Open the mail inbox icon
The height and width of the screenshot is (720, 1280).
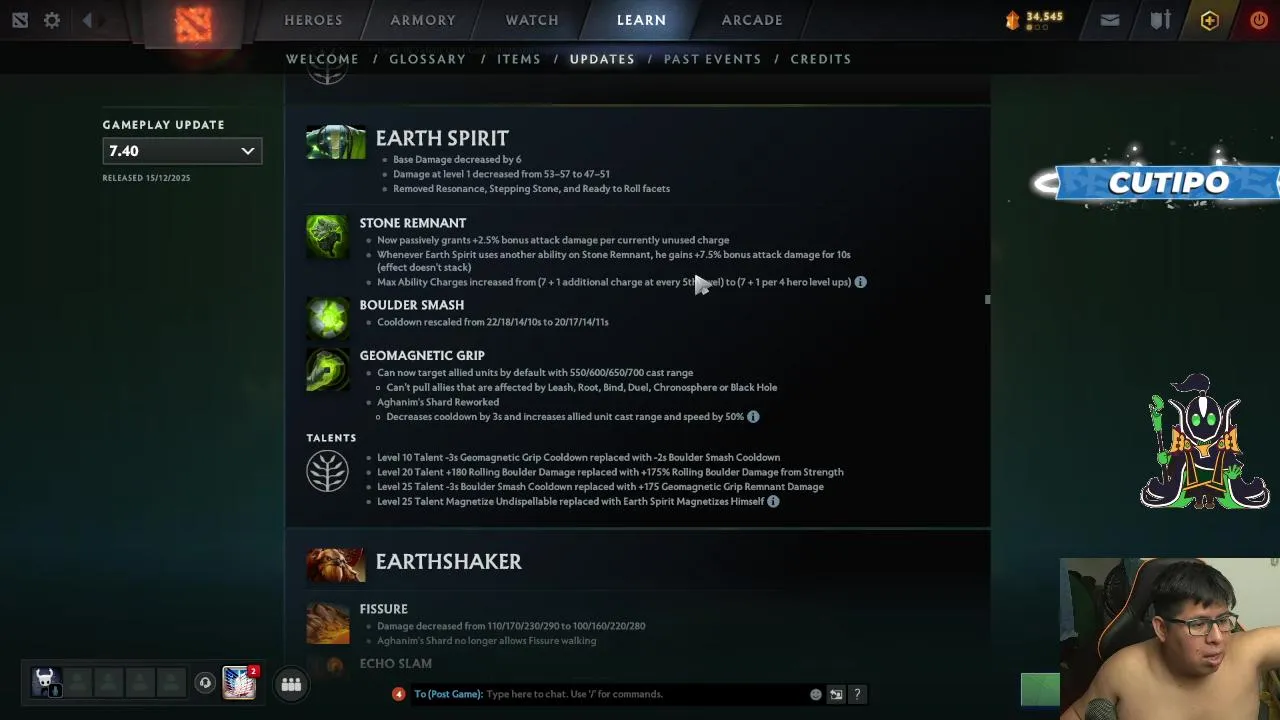point(1110,20)
